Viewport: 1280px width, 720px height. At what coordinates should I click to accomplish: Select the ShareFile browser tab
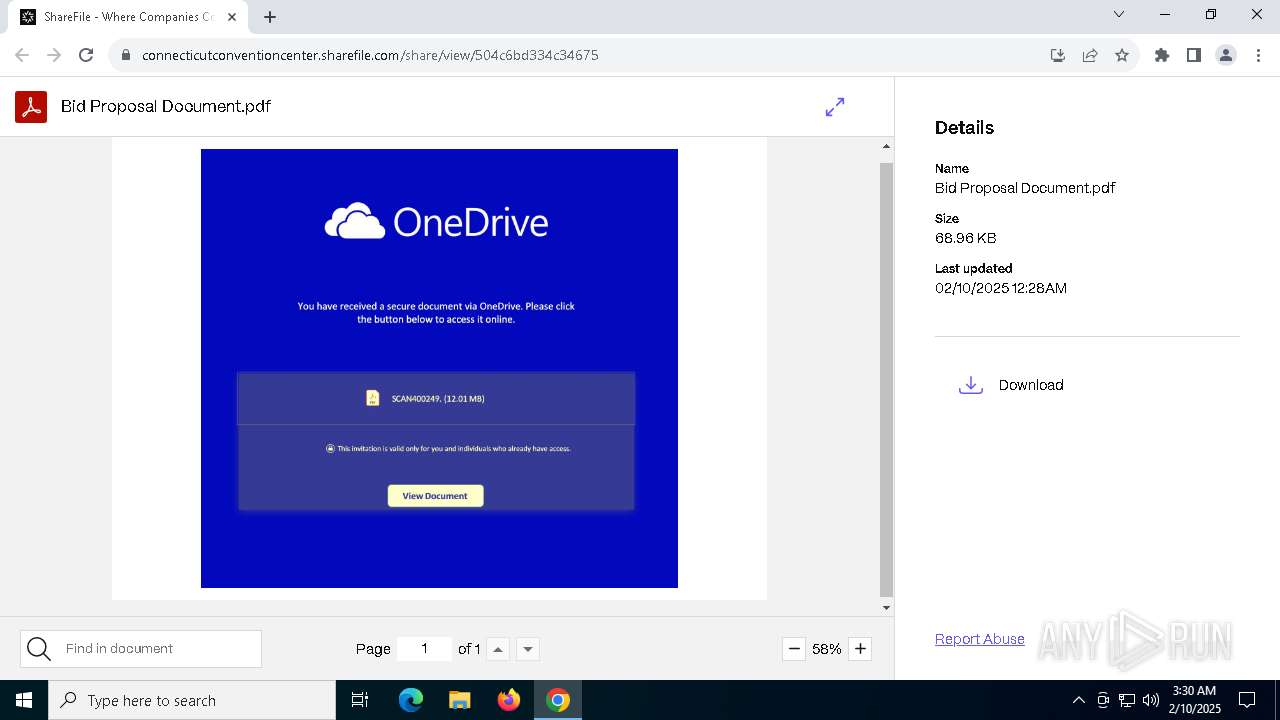(x=128, y=17)
